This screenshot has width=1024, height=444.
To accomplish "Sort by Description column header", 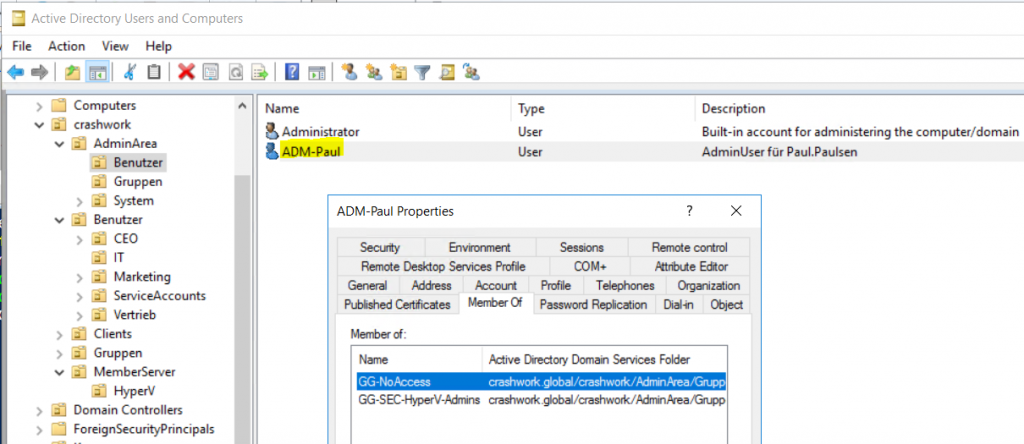I will point(733,109).
